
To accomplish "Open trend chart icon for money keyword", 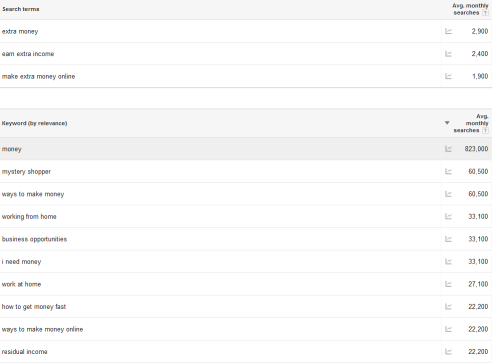I will tap(448, 149).
